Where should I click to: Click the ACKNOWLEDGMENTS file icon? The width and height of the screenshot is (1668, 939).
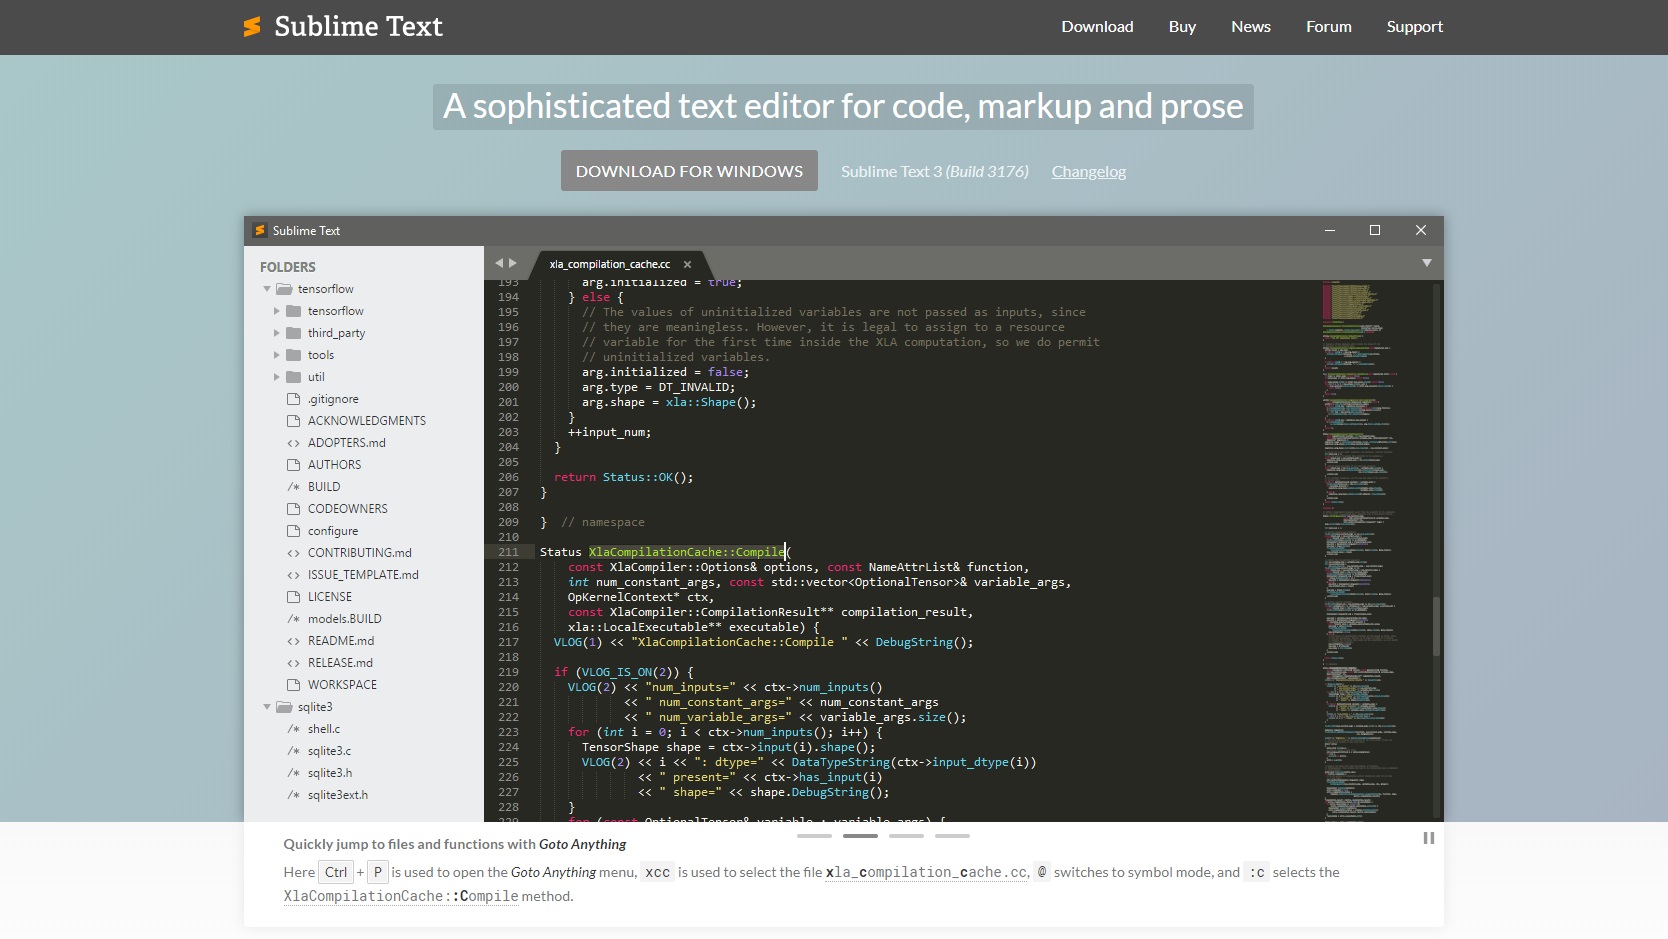point(294,421)
